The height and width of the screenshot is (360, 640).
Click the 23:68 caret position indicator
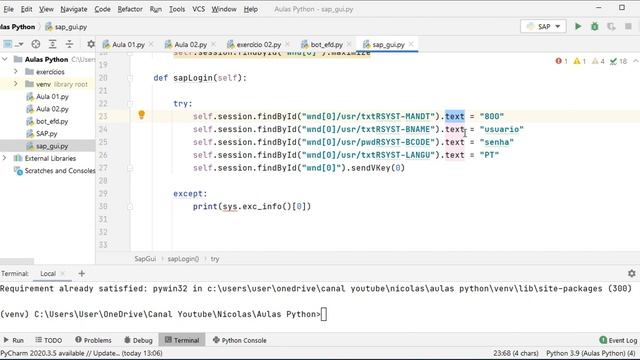click(516, 353)
